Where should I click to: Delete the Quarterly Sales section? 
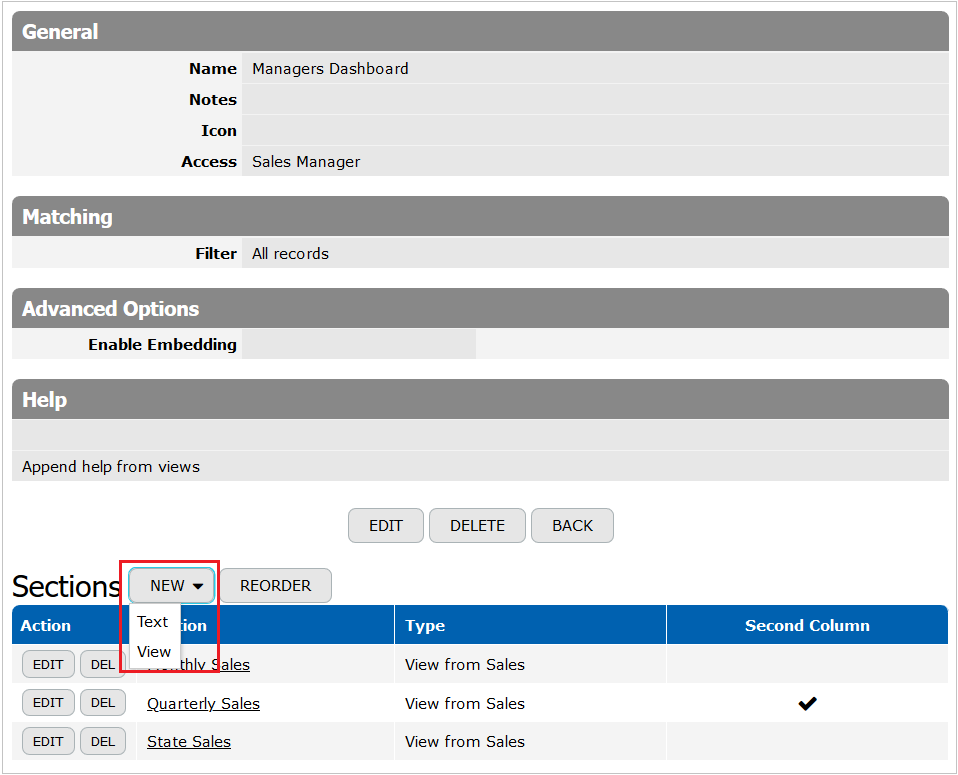[103, 703]
